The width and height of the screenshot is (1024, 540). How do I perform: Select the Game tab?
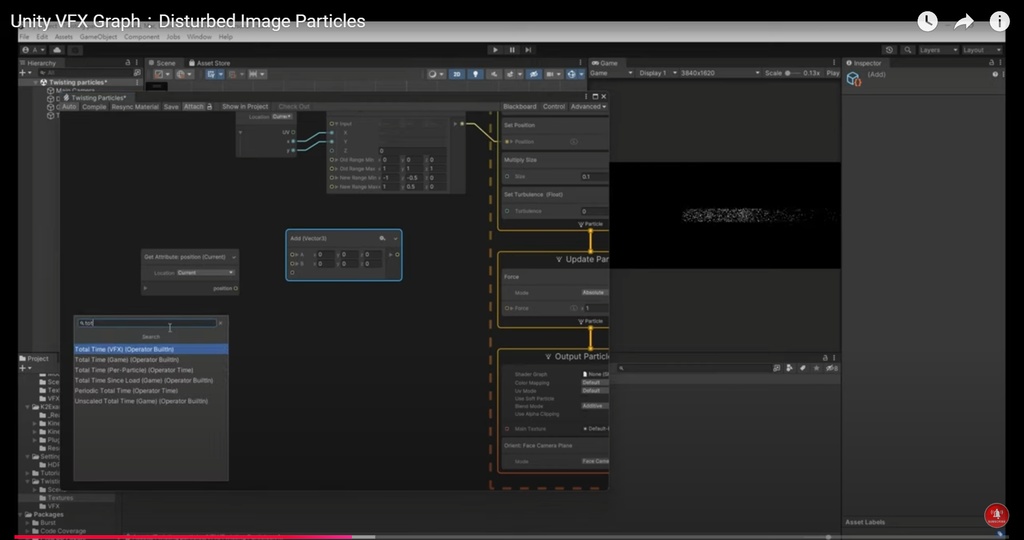[605, 63]
